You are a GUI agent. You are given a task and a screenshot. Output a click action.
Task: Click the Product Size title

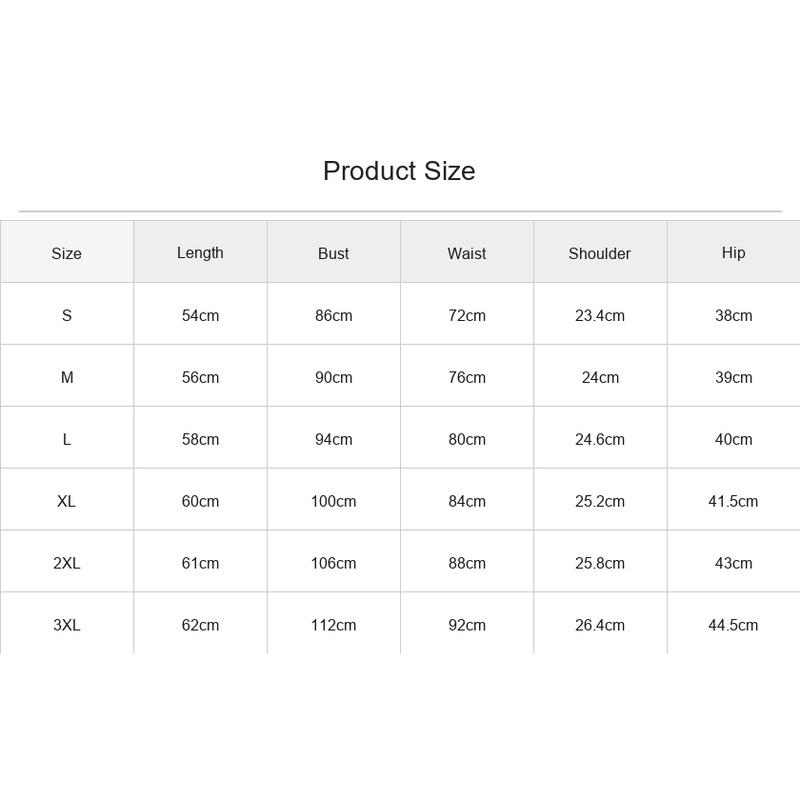coord(399,171)
